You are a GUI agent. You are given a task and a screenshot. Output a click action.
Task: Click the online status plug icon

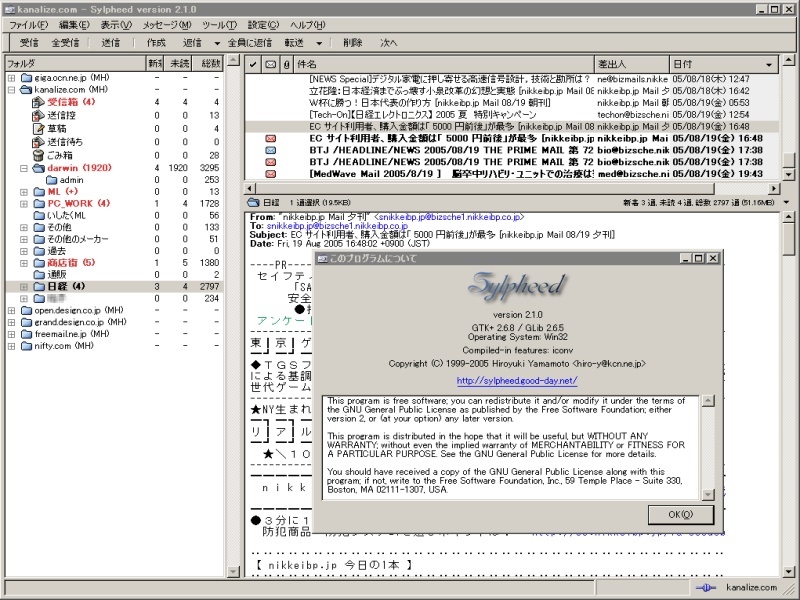(x=706, y=588)
